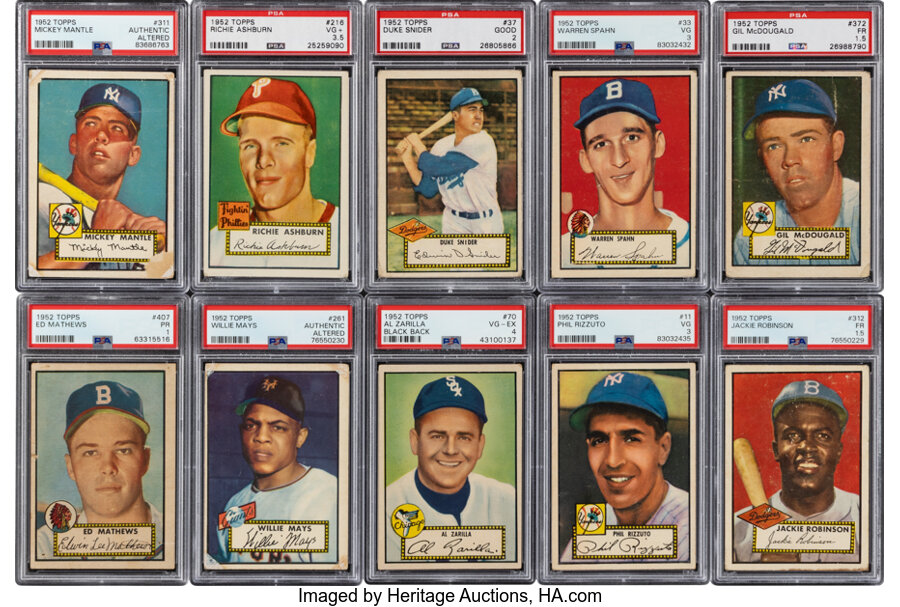Screen dimensions: 900x607
Task: Select the Al Zarilla card portrait
Action: pos(450,467)
